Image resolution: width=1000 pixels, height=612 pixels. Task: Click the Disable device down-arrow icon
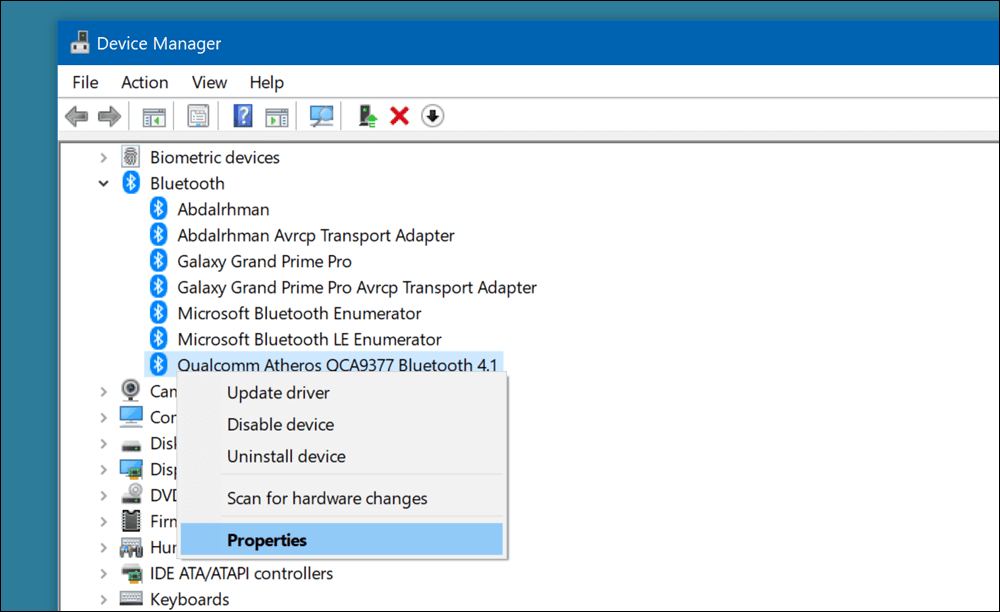coord(432,116)
